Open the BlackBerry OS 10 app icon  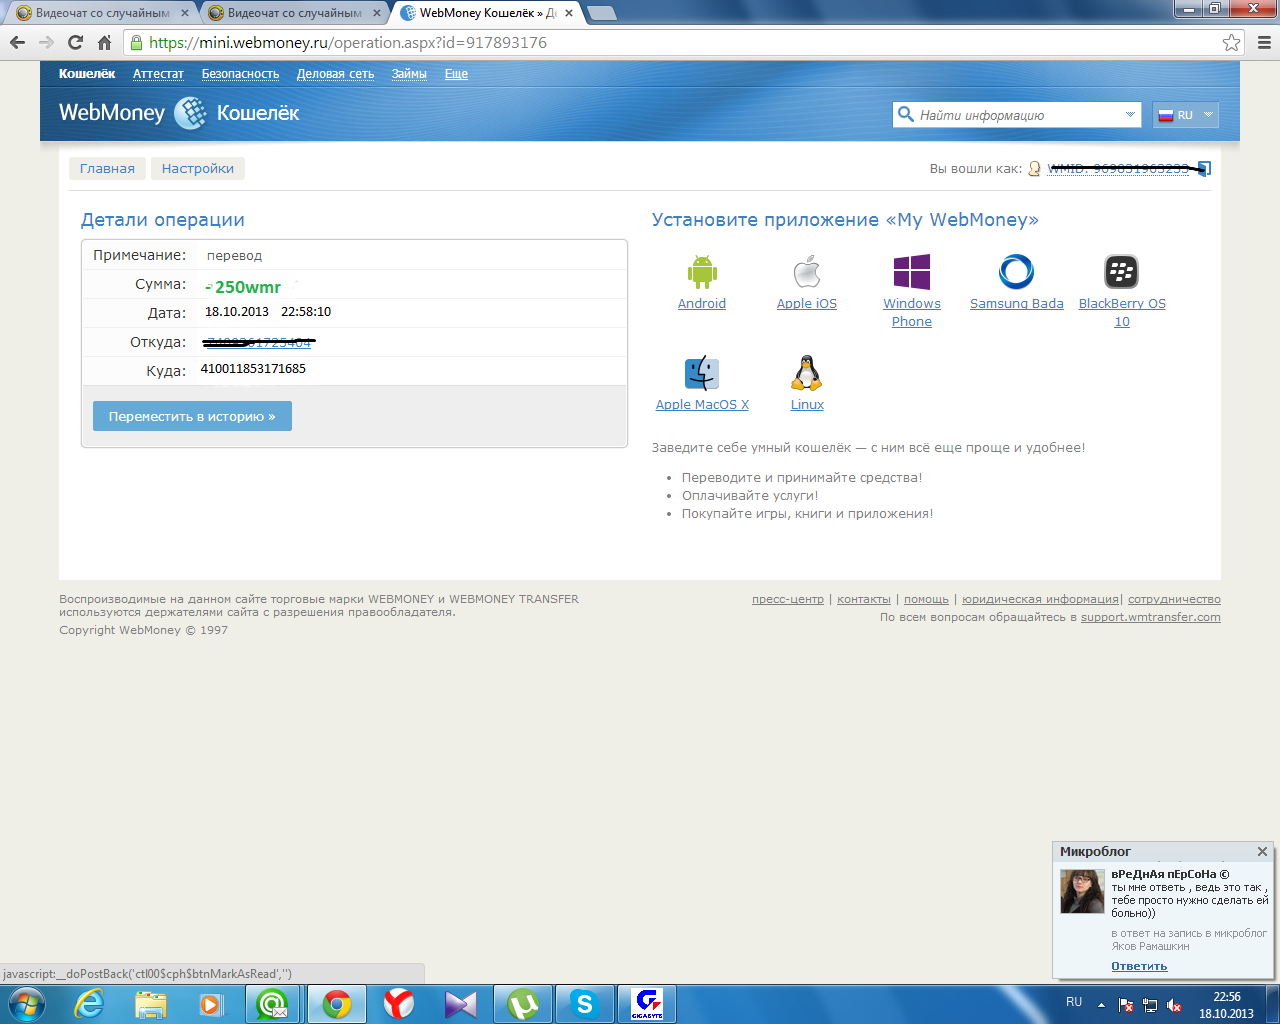1122,272
